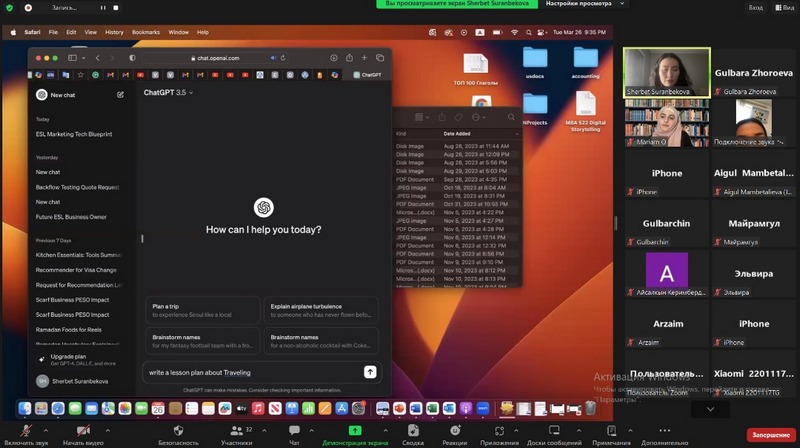Screen dimensions: 800x448
Task: Click the green share screen icon
Action: (x=355, y=430)
